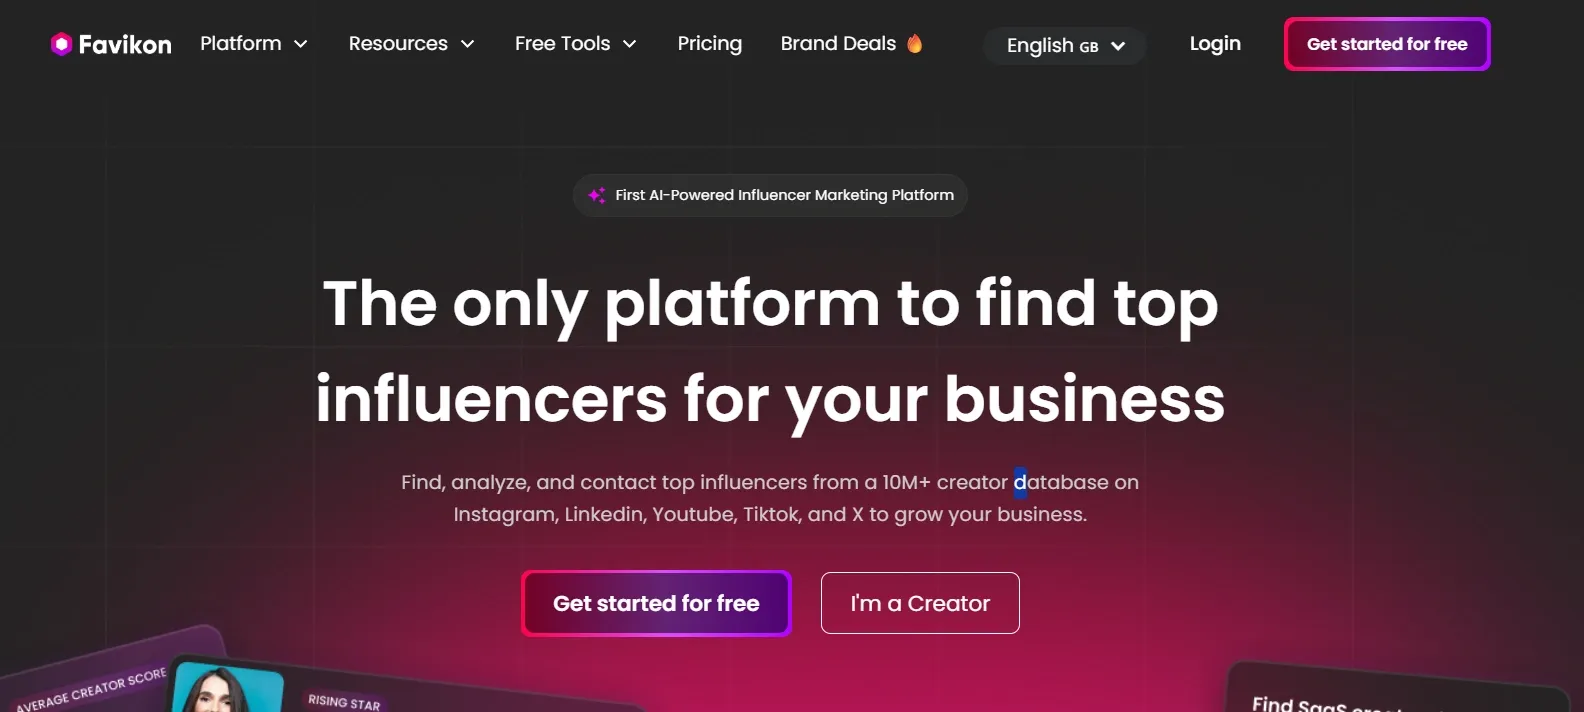Screen dimensions: 1584x712
Task: Open the English GB language selector
Action: (x=1064, y=46)
